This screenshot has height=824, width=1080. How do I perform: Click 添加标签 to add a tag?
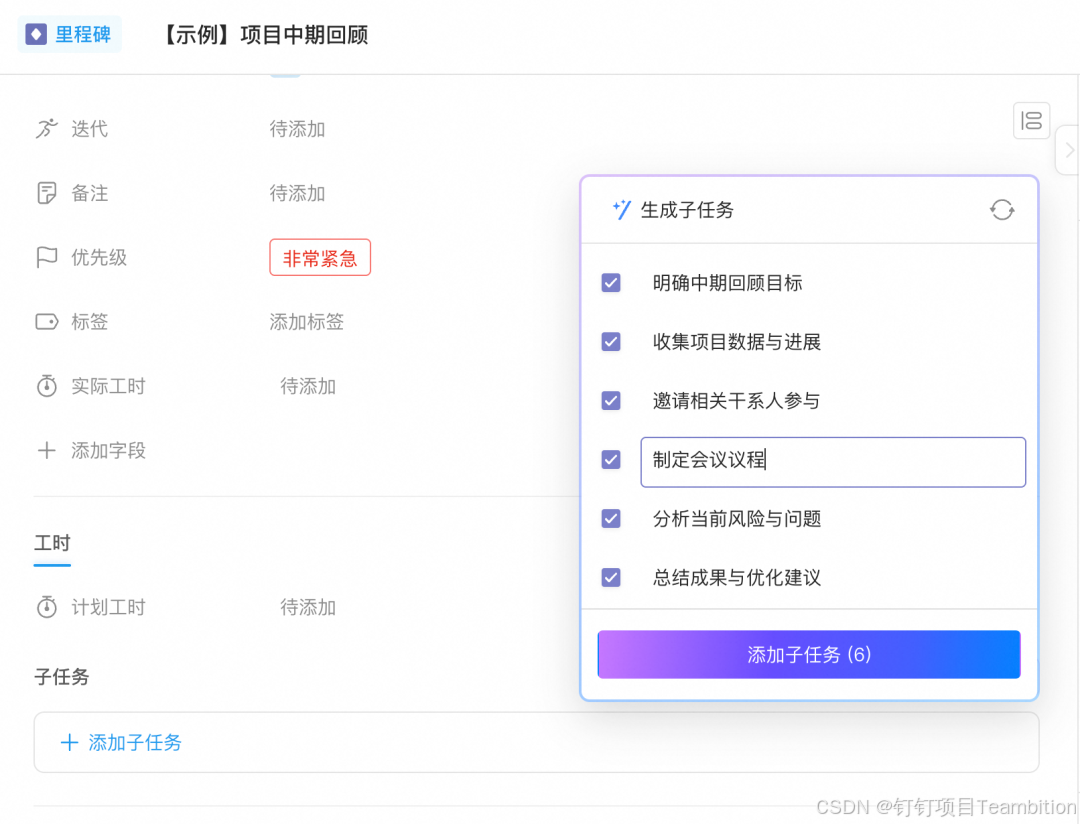(x=307, y=322)
